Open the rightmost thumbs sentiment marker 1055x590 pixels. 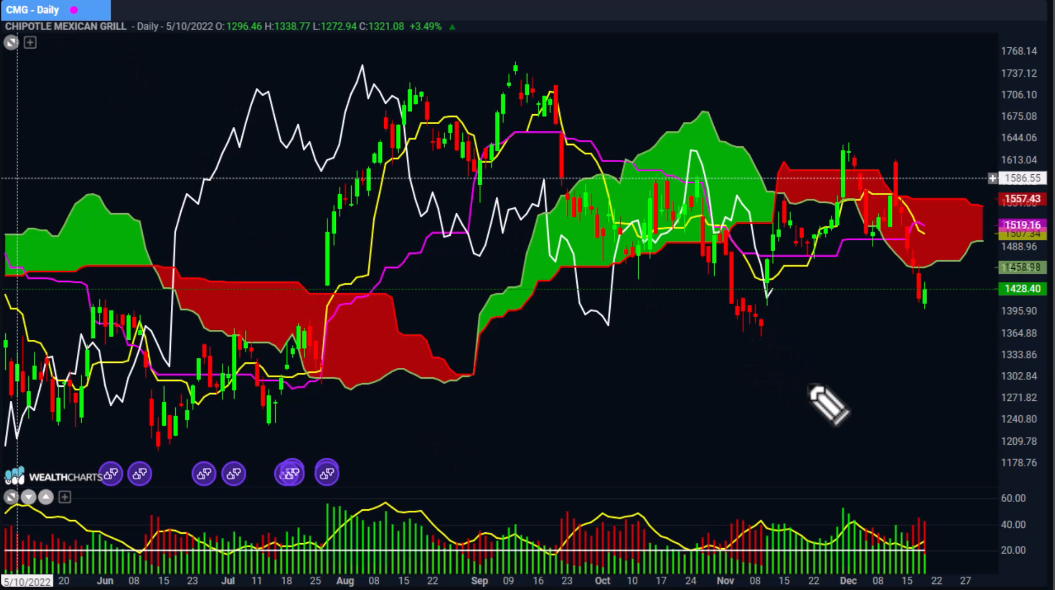click(x=327, y=474)
